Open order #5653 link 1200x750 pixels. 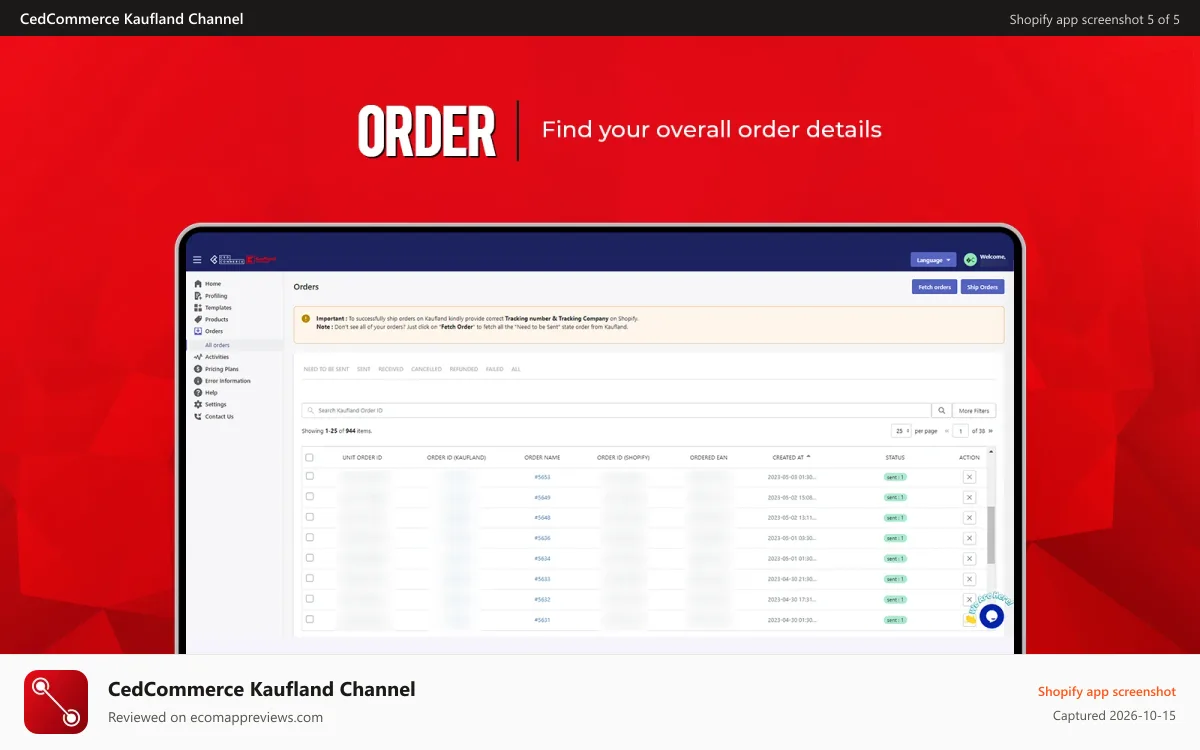[x=542, y=477]
